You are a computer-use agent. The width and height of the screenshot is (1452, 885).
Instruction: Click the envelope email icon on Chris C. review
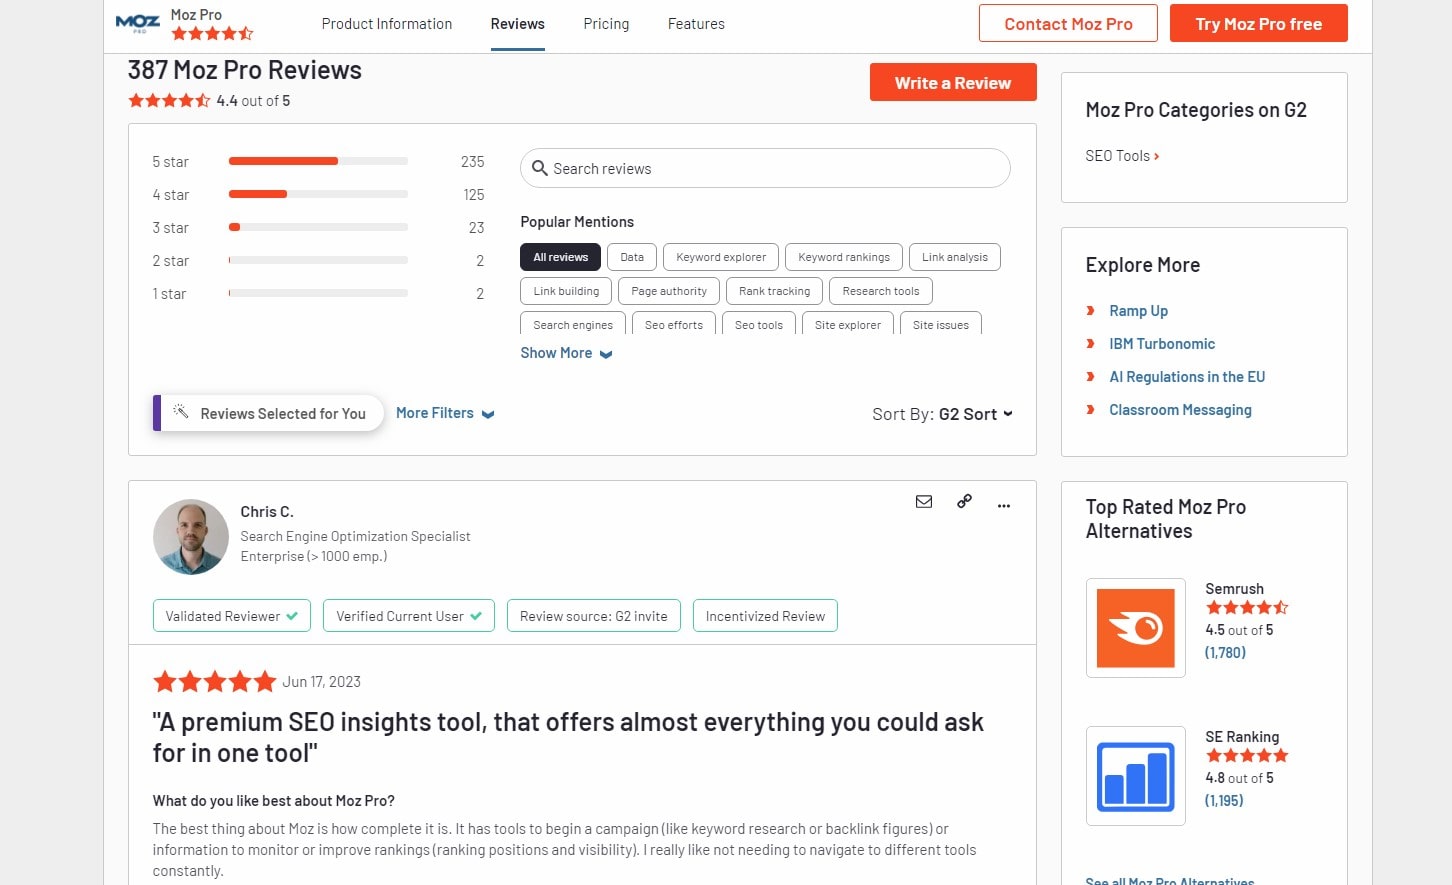(x=924, y=502)
